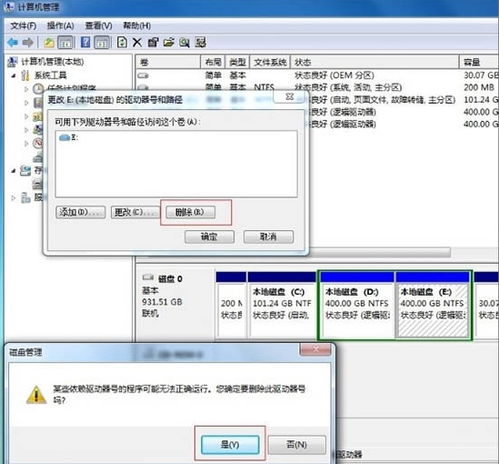Image resolution: width=499 pixels, height=464 pixels.
Task: Select the 本地磁盘 (D:) partition block
Action: pyautogui.click(x=357, y=305)
